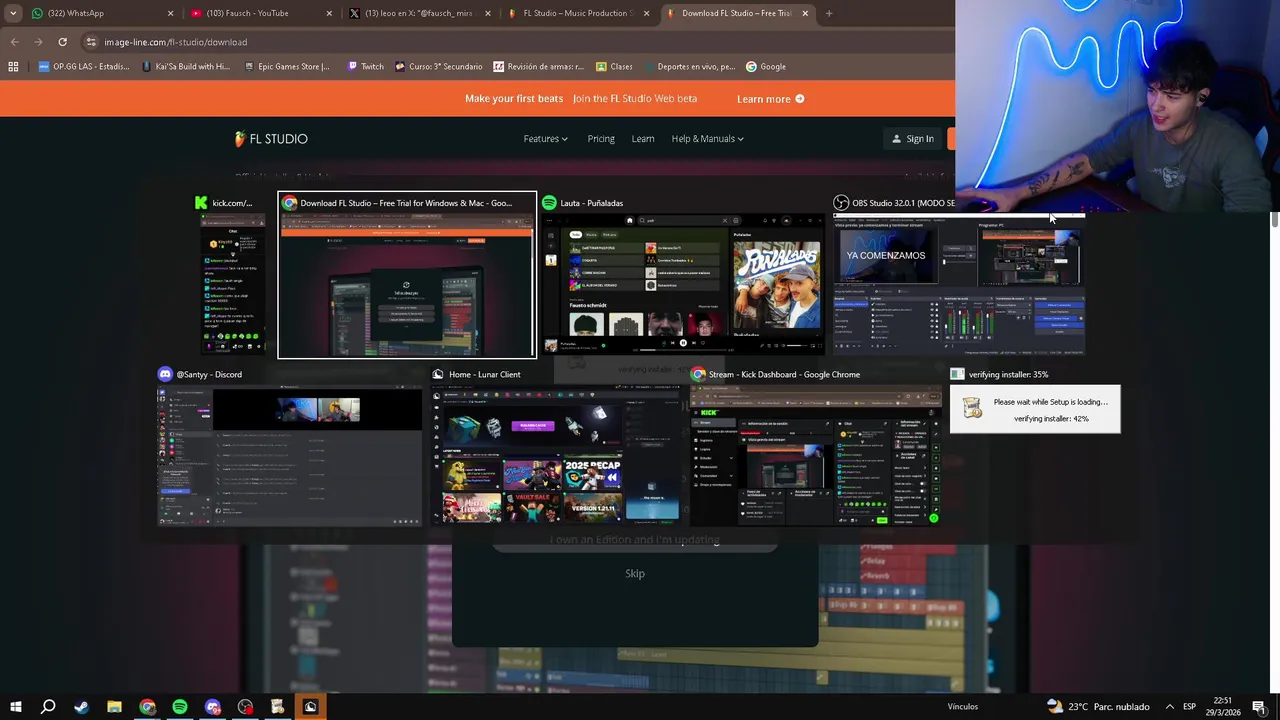This screenshot has width=1280, height=720.
Task: Go back in Chrome
Action: click(x=14, y=42)
